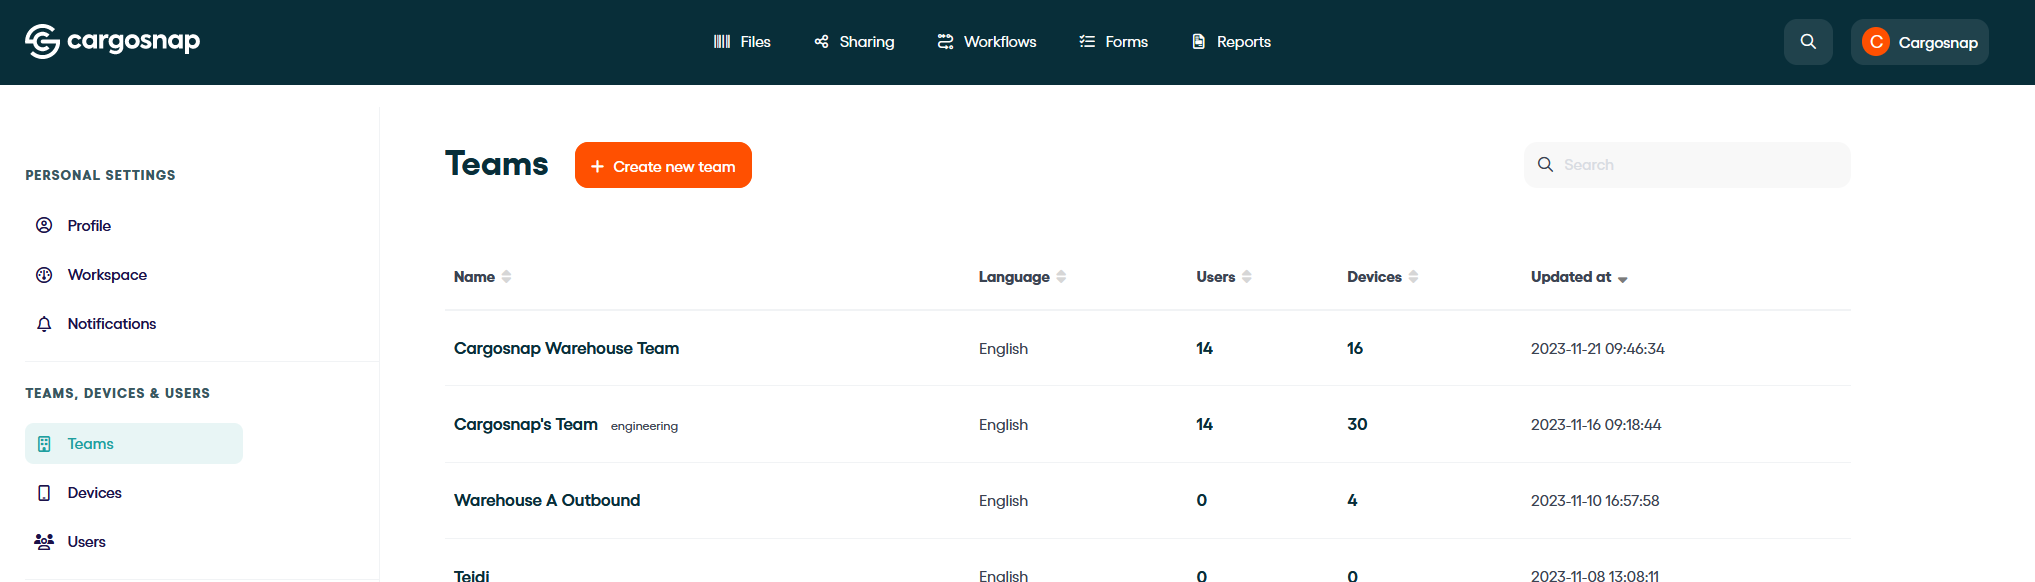The height and width of the screenshot is (582, 2035).
Task: Click English language of Warehouse A Outbound
Action: coord(1003,501)
